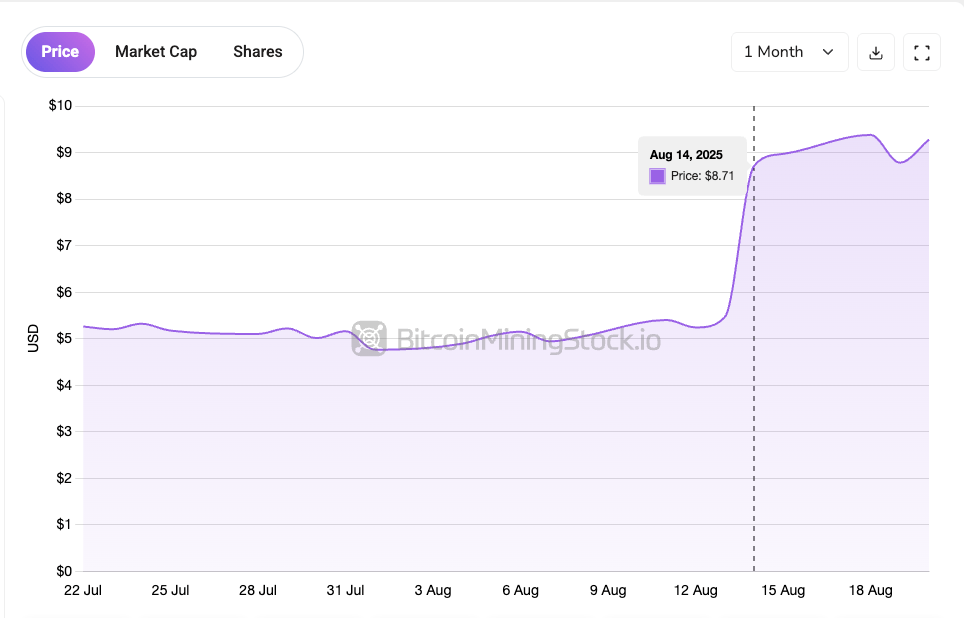Select the Price view toggle

click(60, 52)
